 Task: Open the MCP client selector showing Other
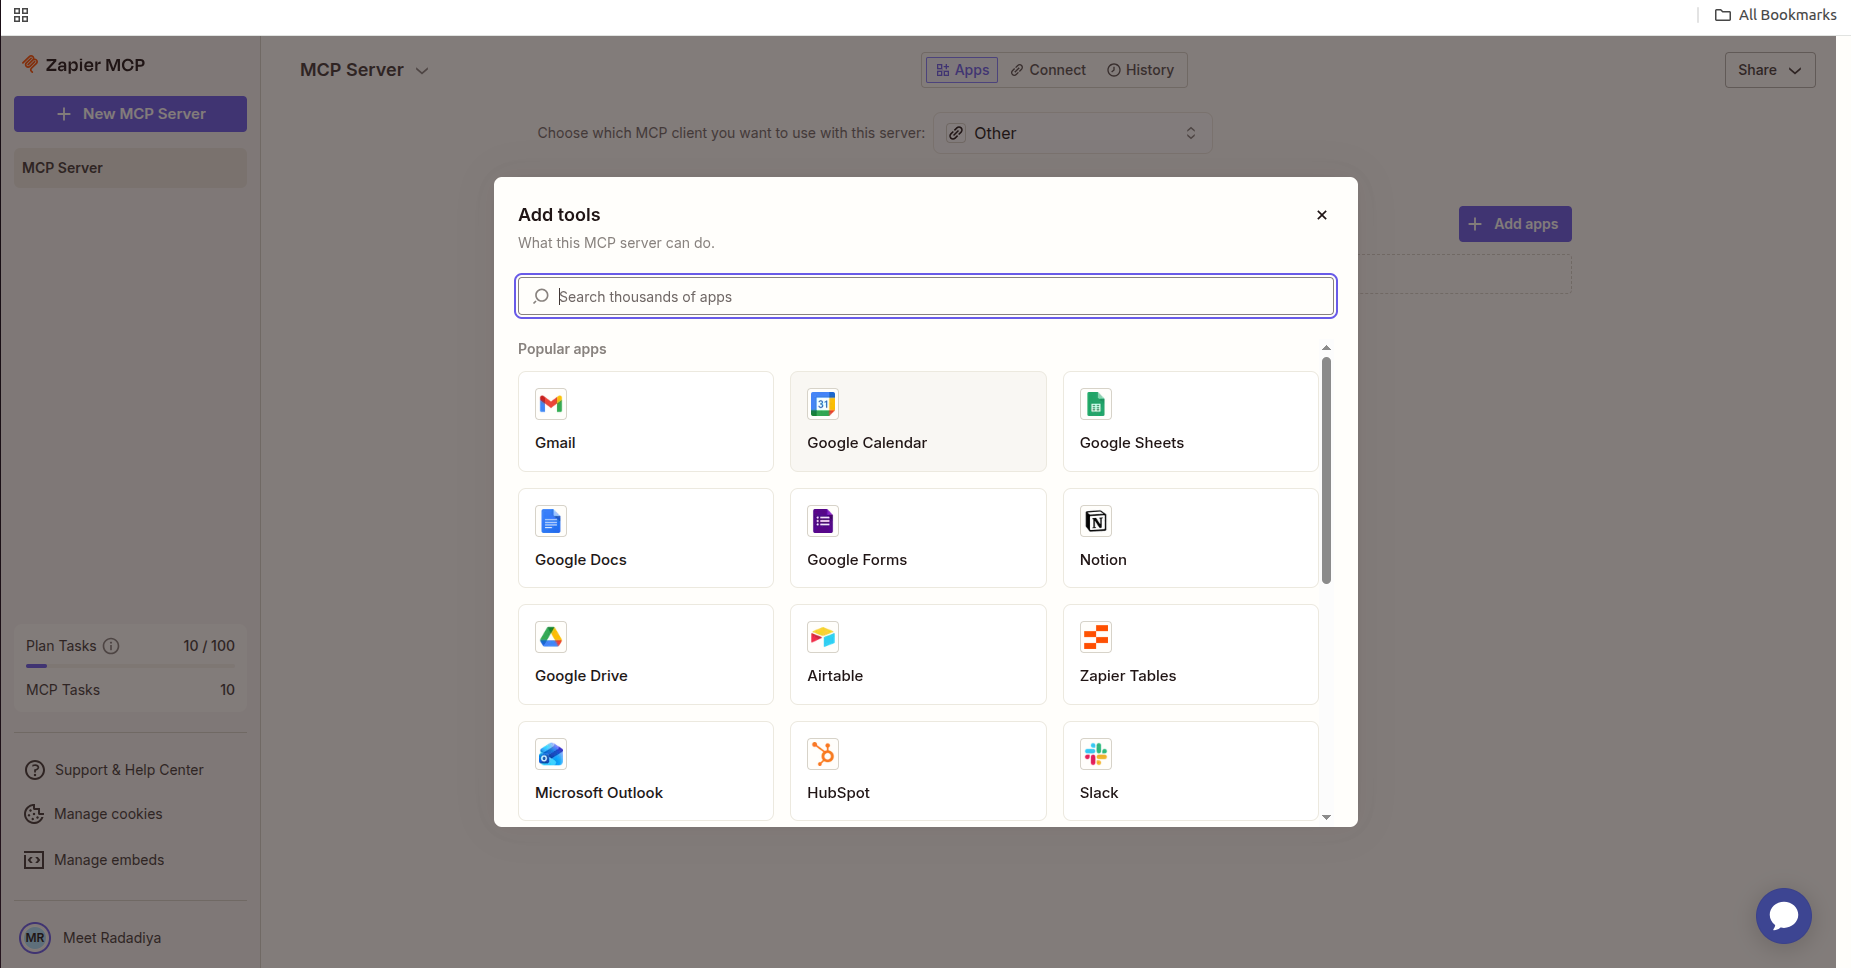1072,133
